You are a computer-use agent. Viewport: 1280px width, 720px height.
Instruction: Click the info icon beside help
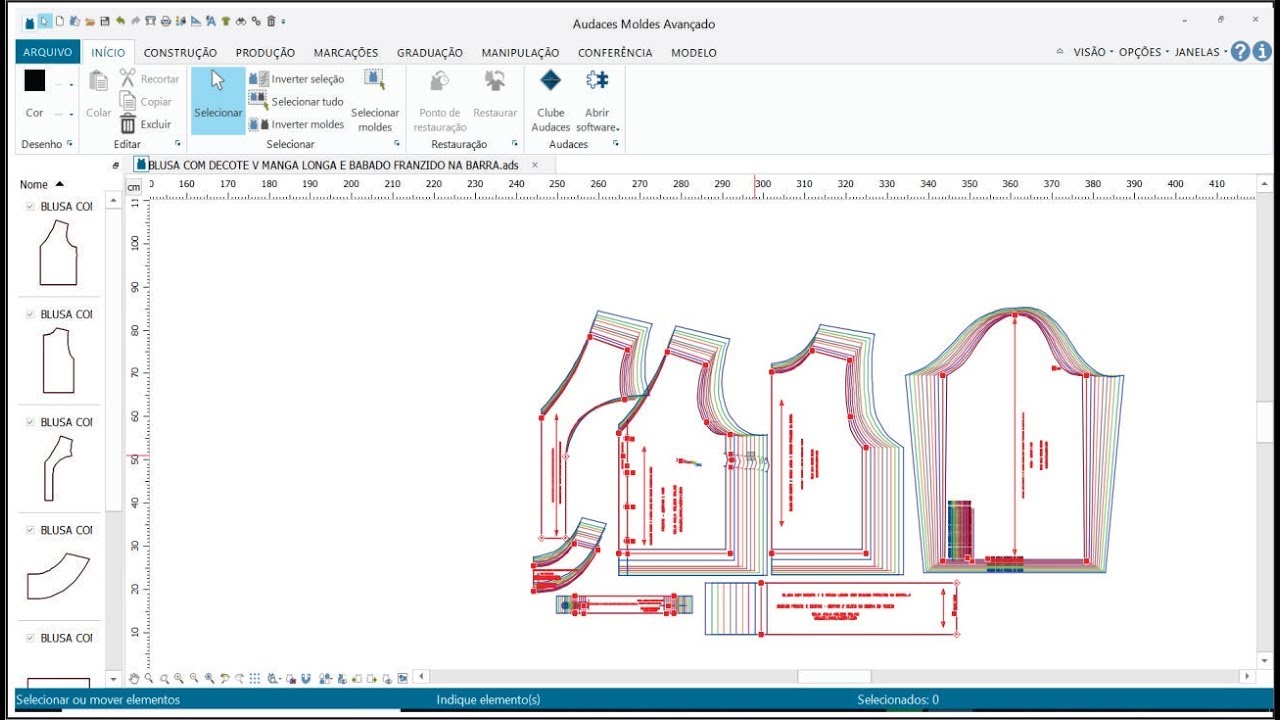pyautogui.click(x=1262, y=52)
